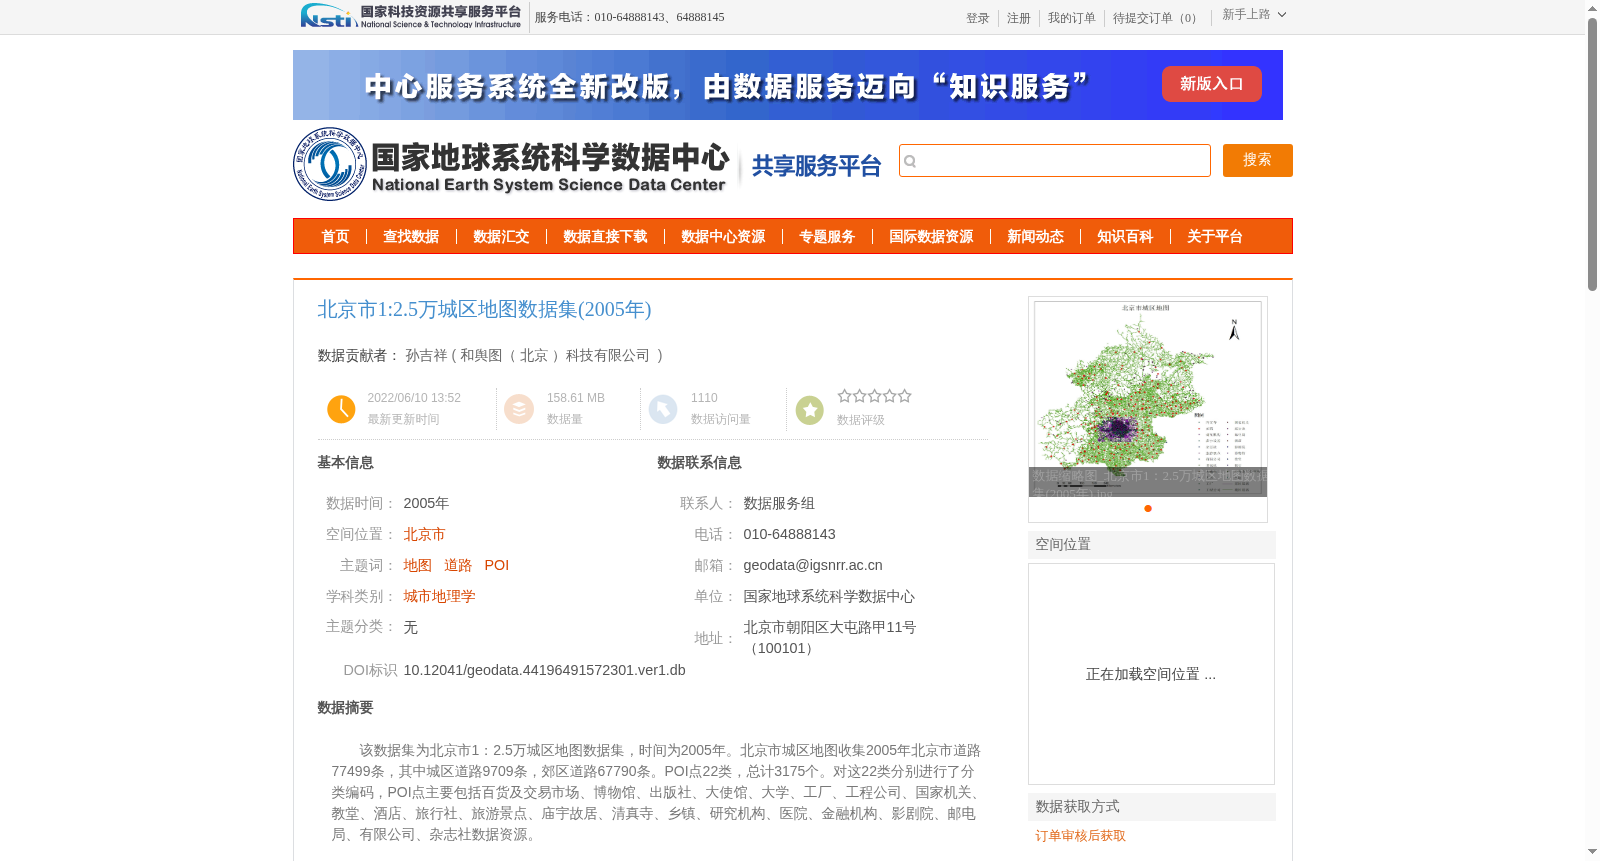Click the 数据服务组 contact name

(x=779, y=503)
